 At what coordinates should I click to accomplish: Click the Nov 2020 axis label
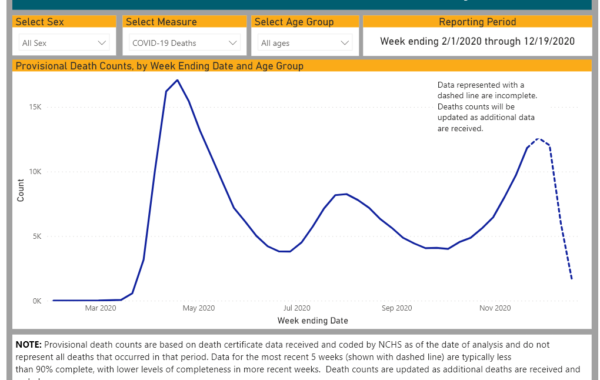[495, 308]
